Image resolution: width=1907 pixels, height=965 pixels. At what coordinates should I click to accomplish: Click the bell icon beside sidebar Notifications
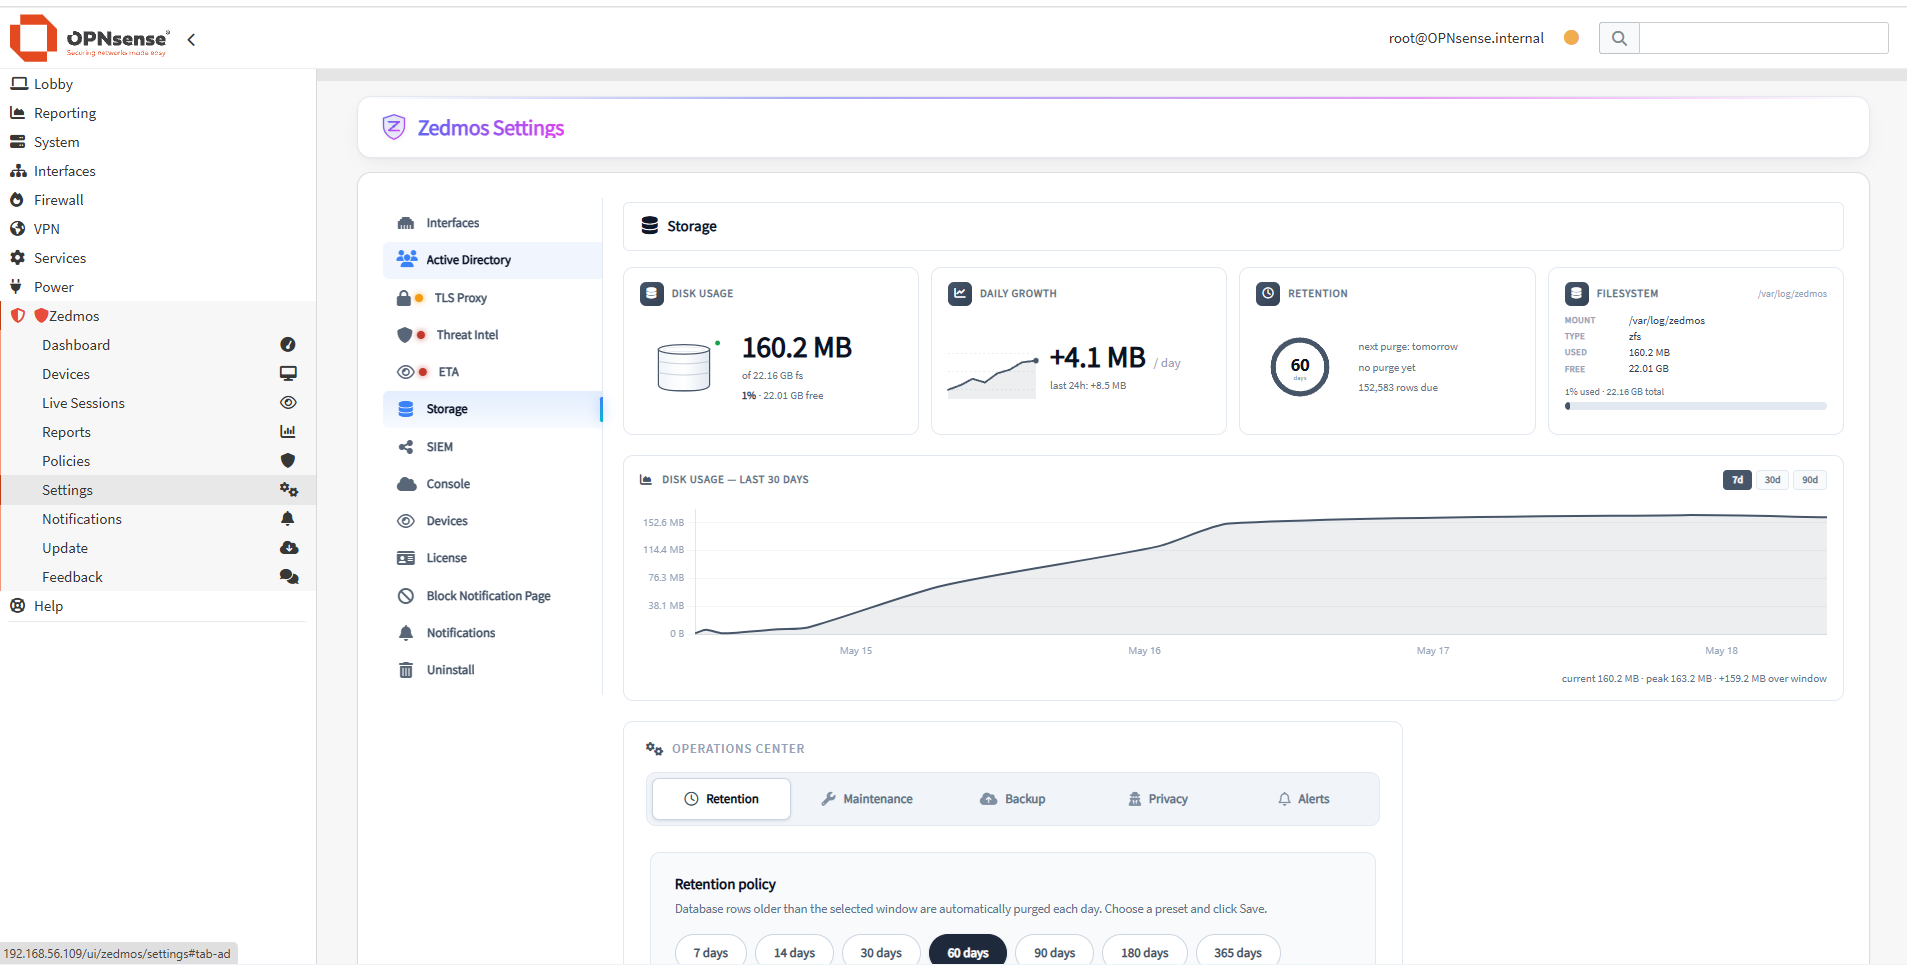[288, 519]
